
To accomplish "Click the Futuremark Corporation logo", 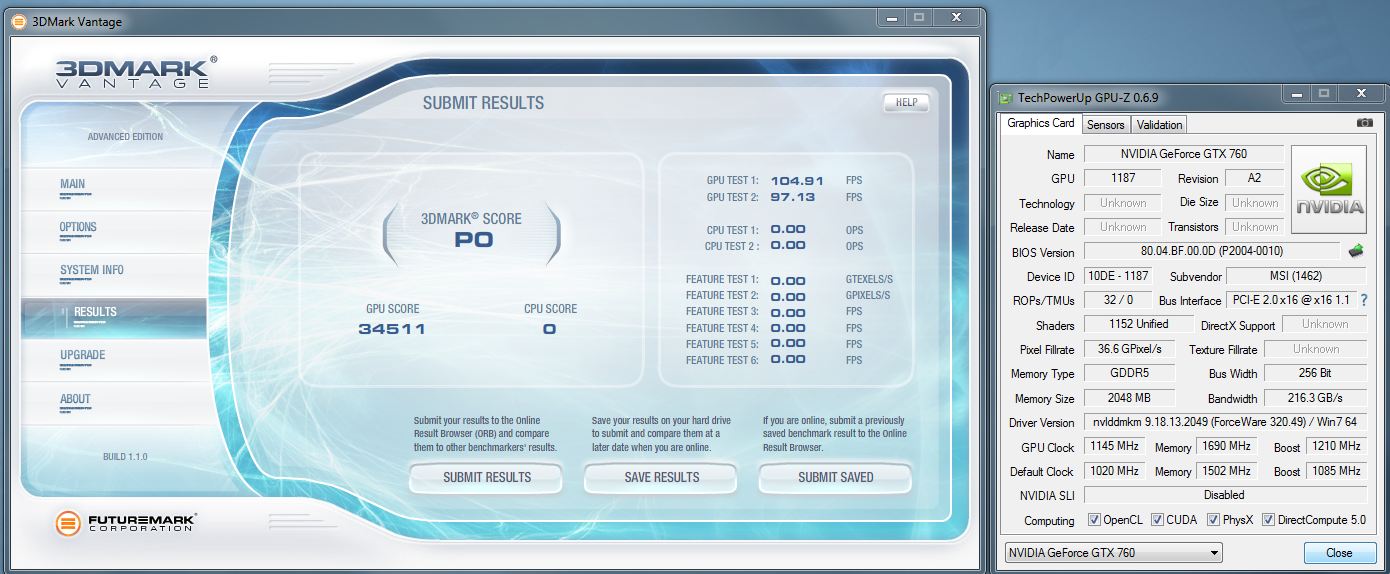I will [x=125, y=522].
